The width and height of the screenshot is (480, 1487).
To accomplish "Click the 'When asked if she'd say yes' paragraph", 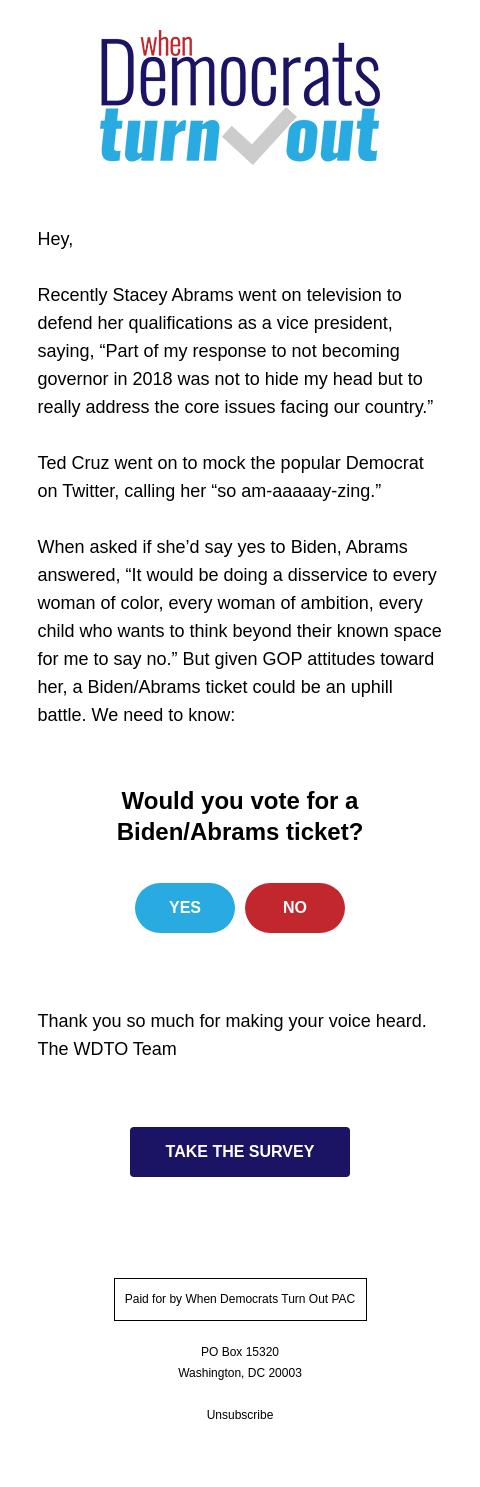I will [240, 631].
